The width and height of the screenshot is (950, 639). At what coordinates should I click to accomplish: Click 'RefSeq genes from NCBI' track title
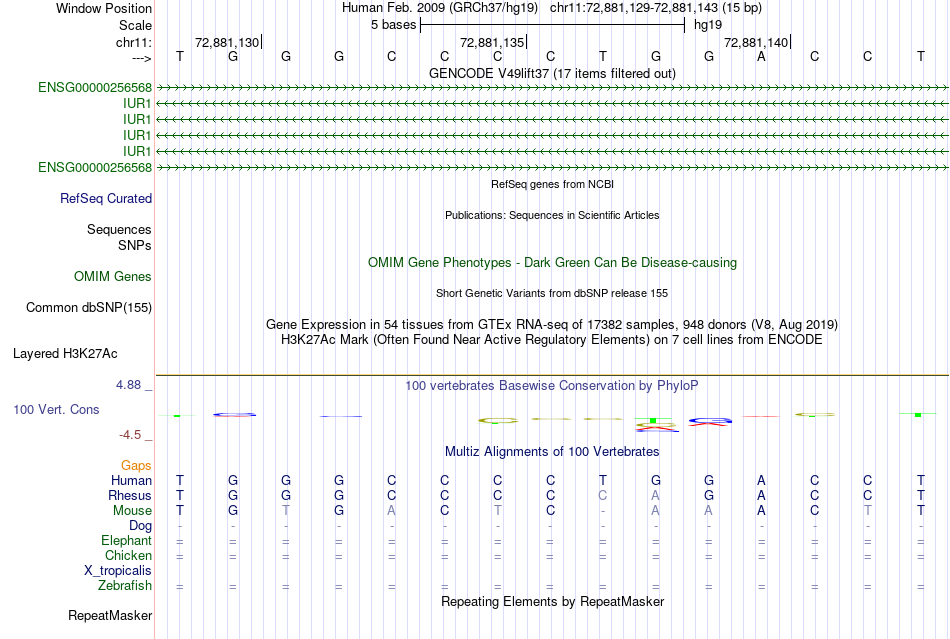tap(552, 184)
